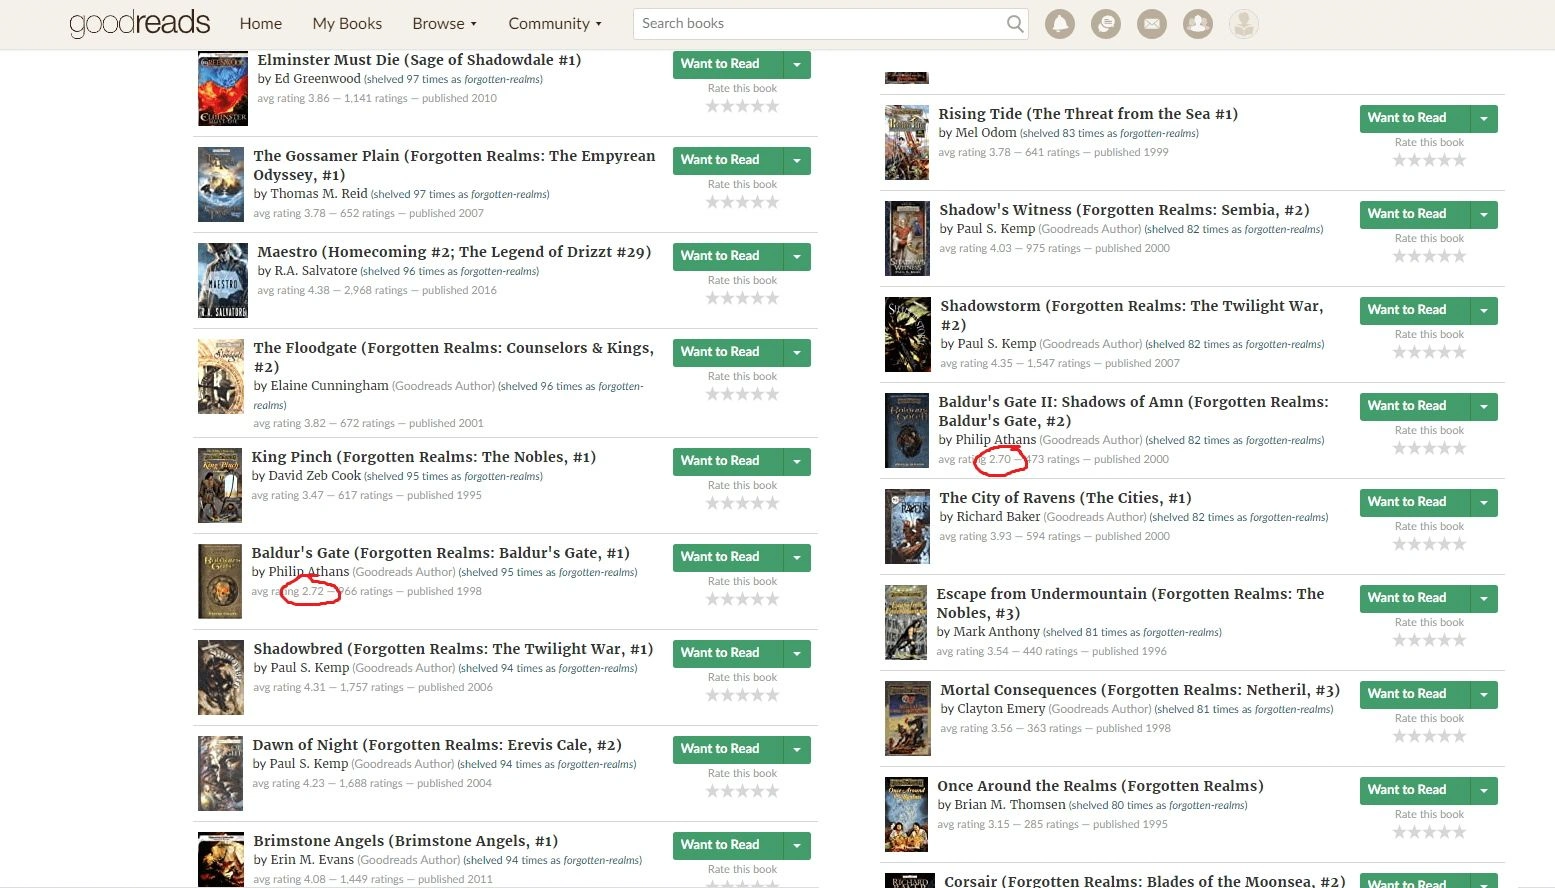
Task: Expand shelf dropdown for Maestro
Action: 797,256
